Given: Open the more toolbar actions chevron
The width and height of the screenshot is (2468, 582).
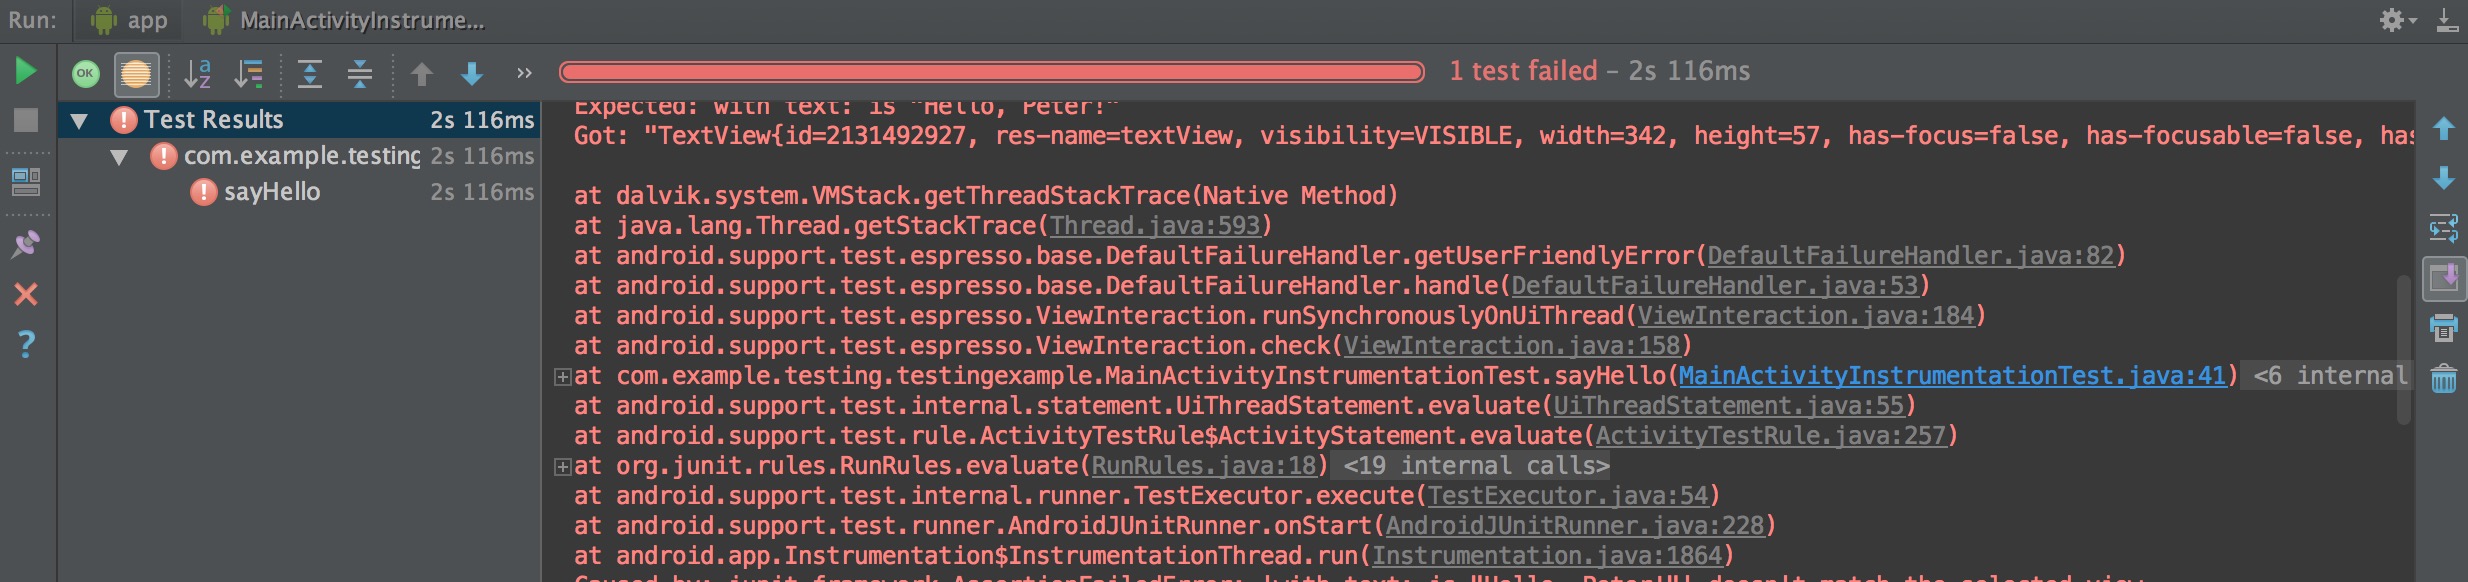Looking at the screenshot, I should coord(524,73).
